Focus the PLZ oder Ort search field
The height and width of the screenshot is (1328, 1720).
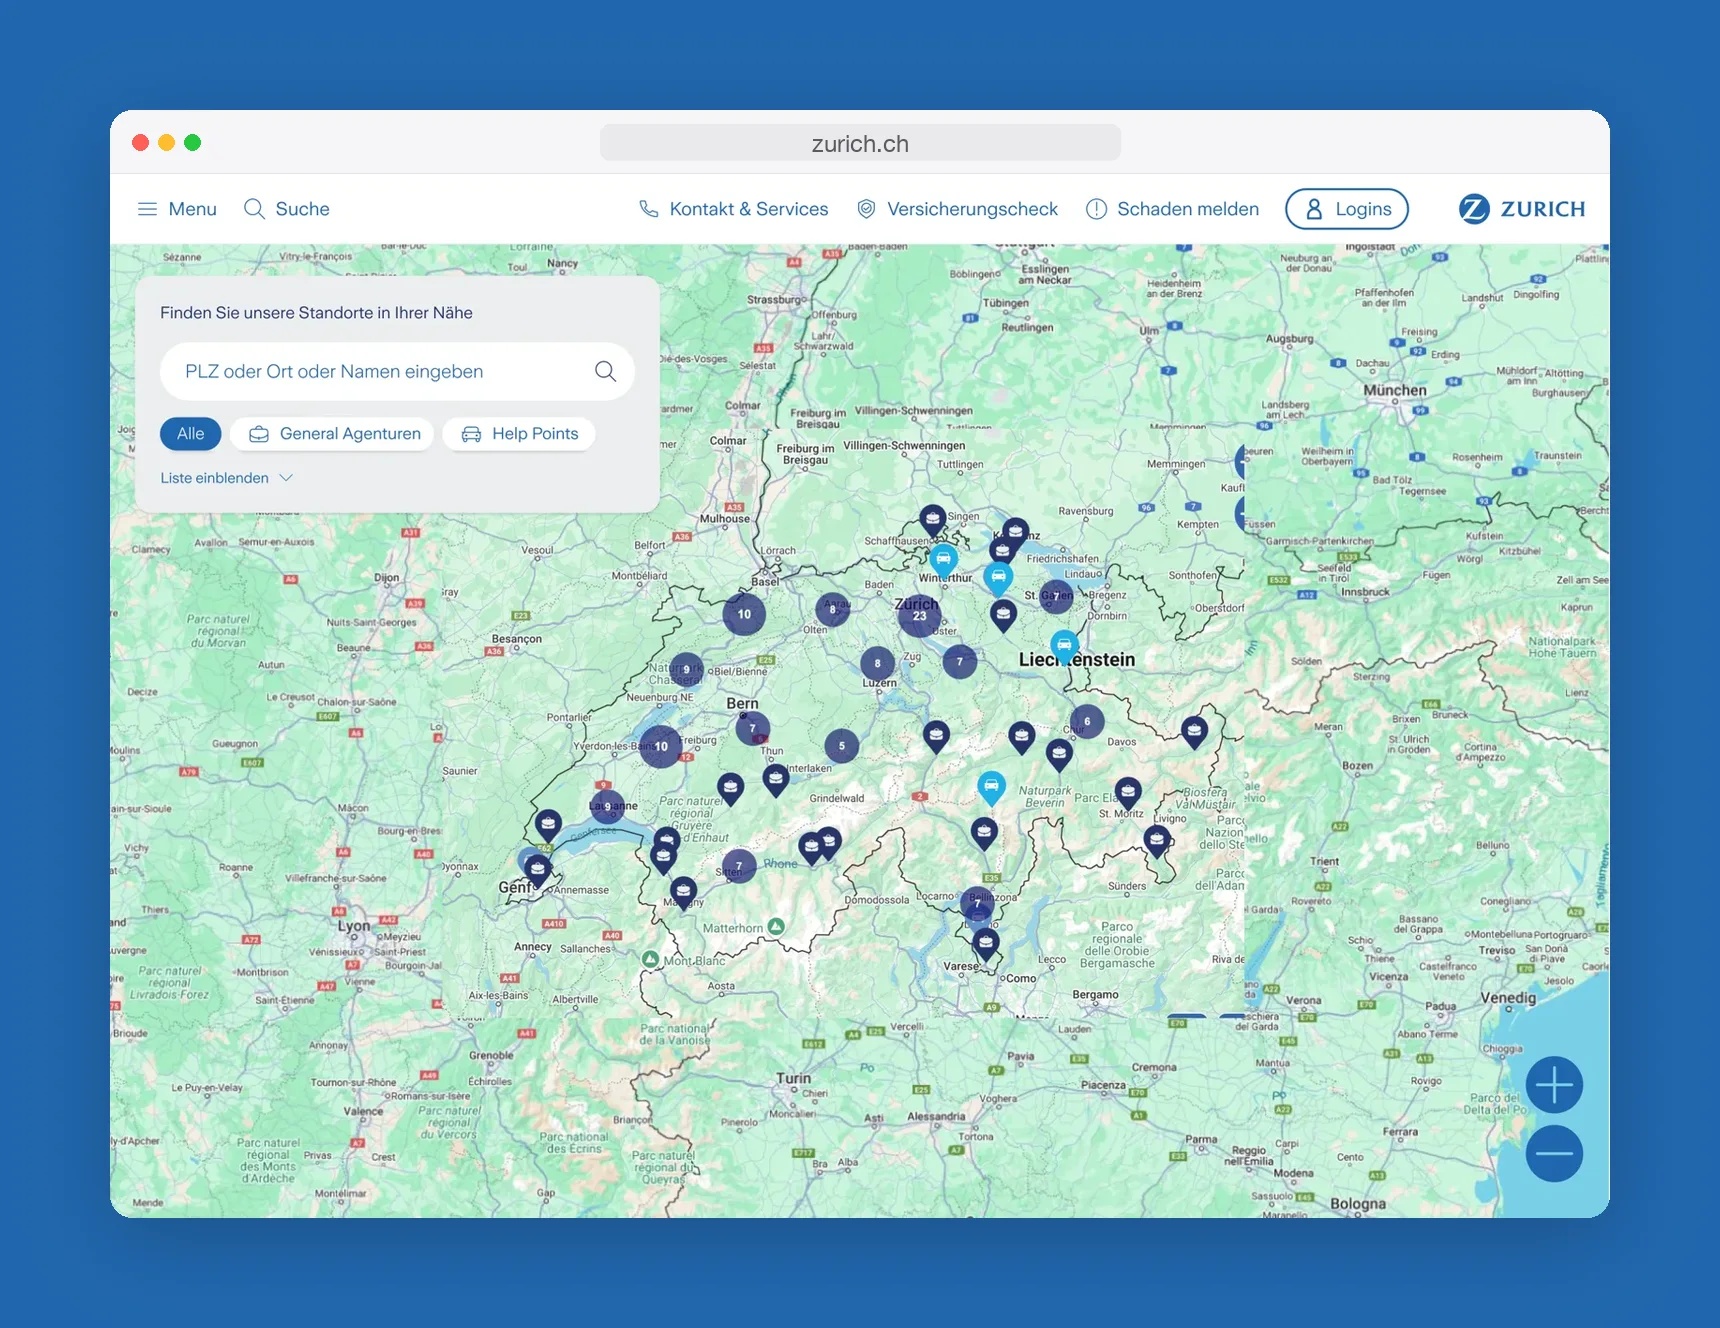[397, 372]
